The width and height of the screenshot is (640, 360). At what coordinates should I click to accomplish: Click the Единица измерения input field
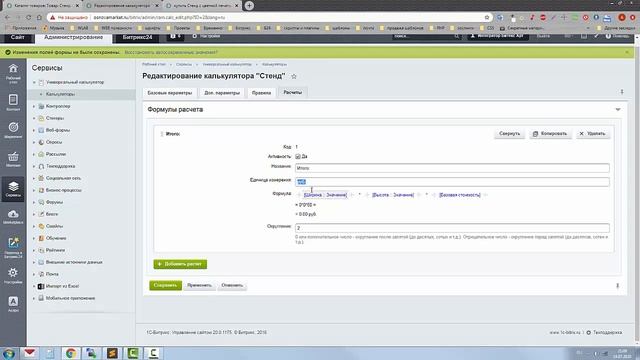[x=452, y=182]
